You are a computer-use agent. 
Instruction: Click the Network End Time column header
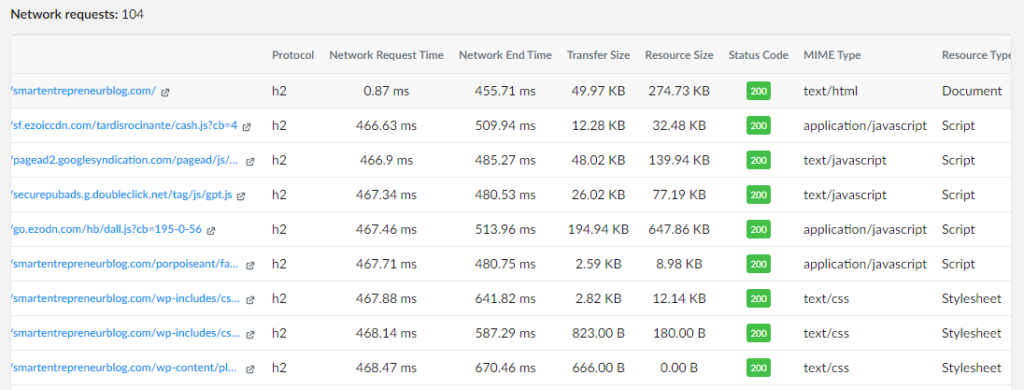505,56
